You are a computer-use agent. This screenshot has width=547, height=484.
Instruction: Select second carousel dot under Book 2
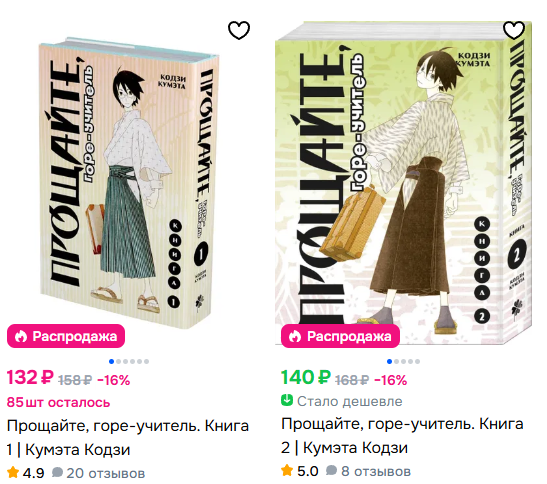(397, 362)
